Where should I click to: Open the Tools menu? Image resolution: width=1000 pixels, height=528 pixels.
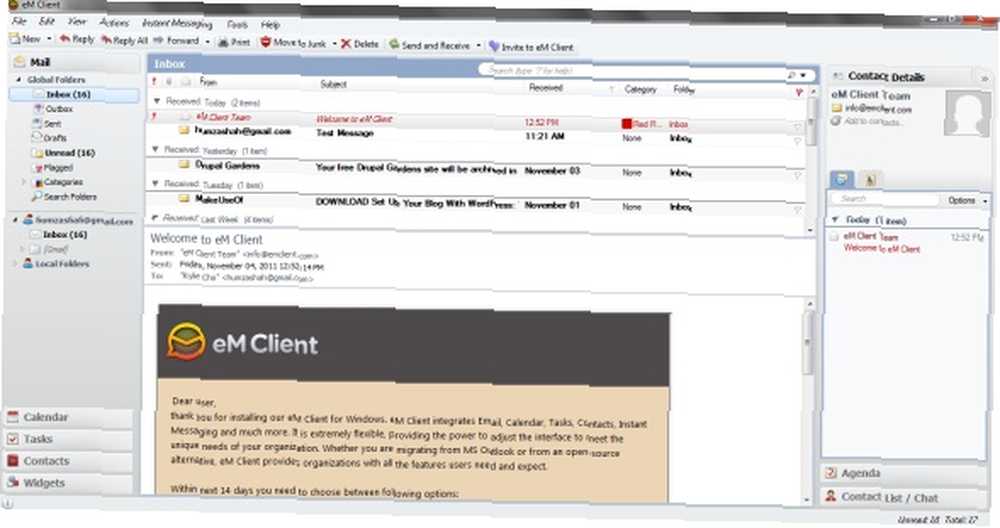pos(237,24)
